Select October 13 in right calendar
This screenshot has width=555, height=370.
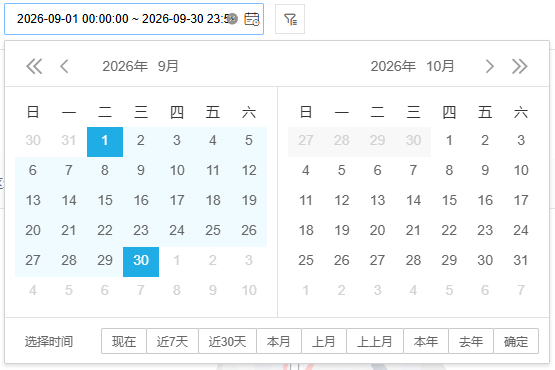click(377, 200)
